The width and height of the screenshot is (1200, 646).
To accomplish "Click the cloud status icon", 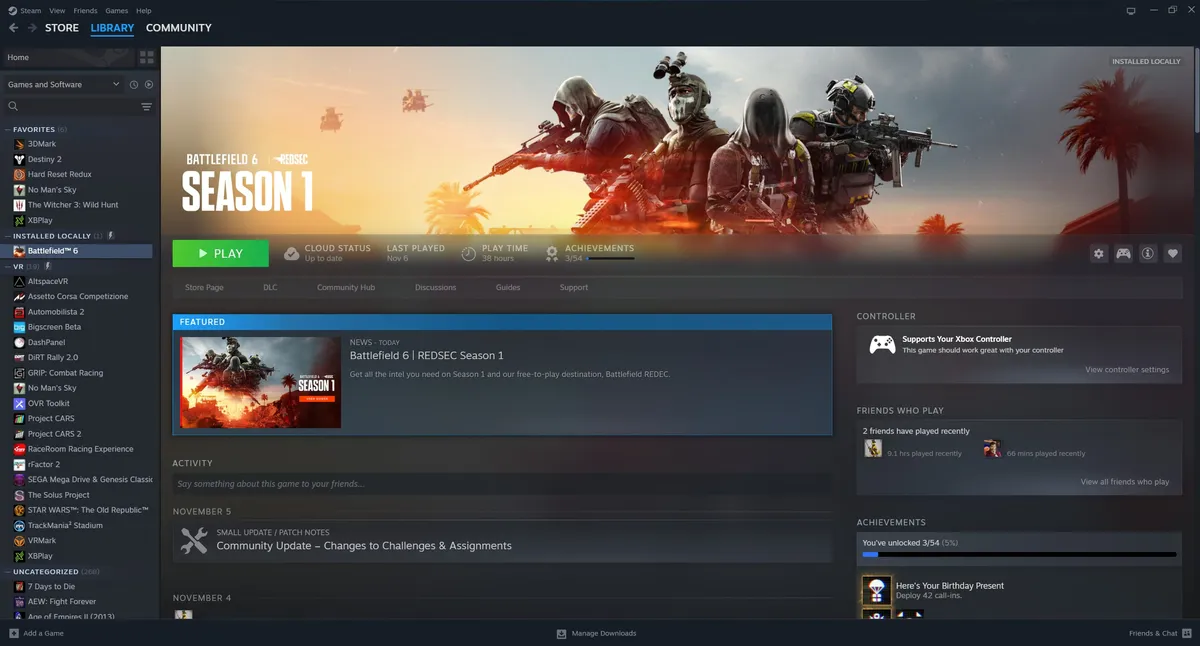I will (291, 253).
